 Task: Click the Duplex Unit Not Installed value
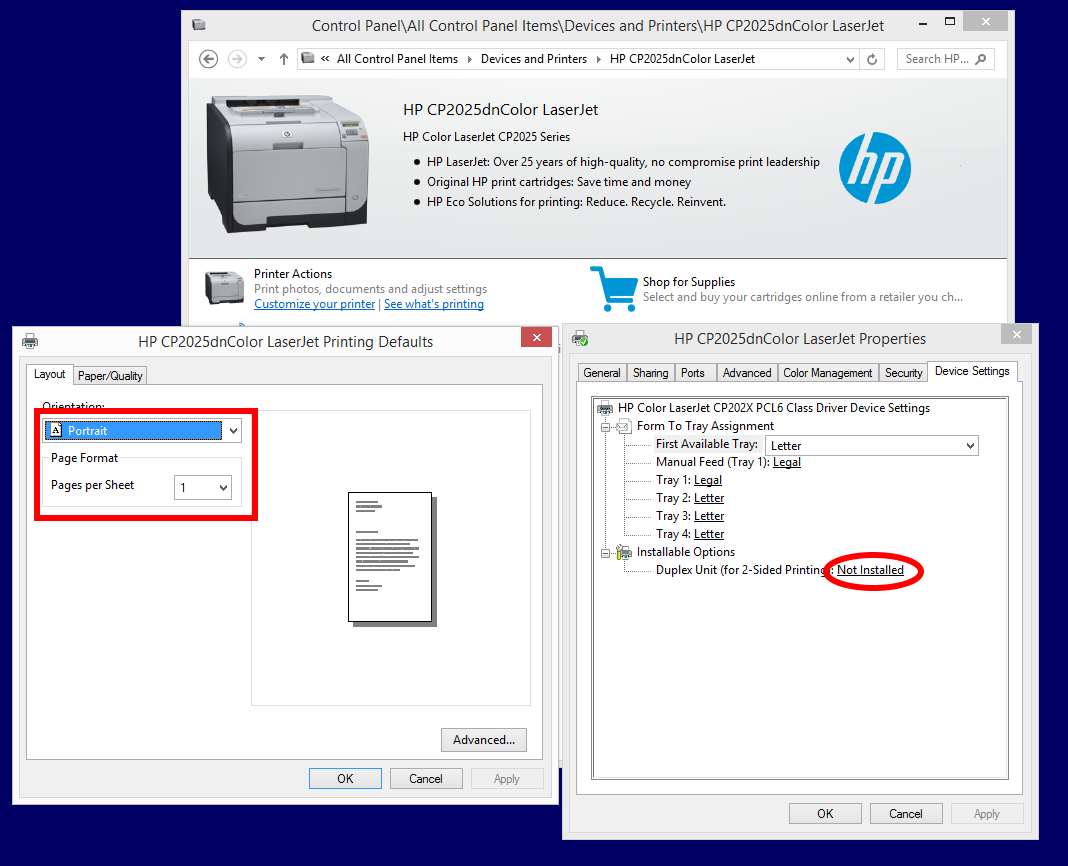point(870,570)
